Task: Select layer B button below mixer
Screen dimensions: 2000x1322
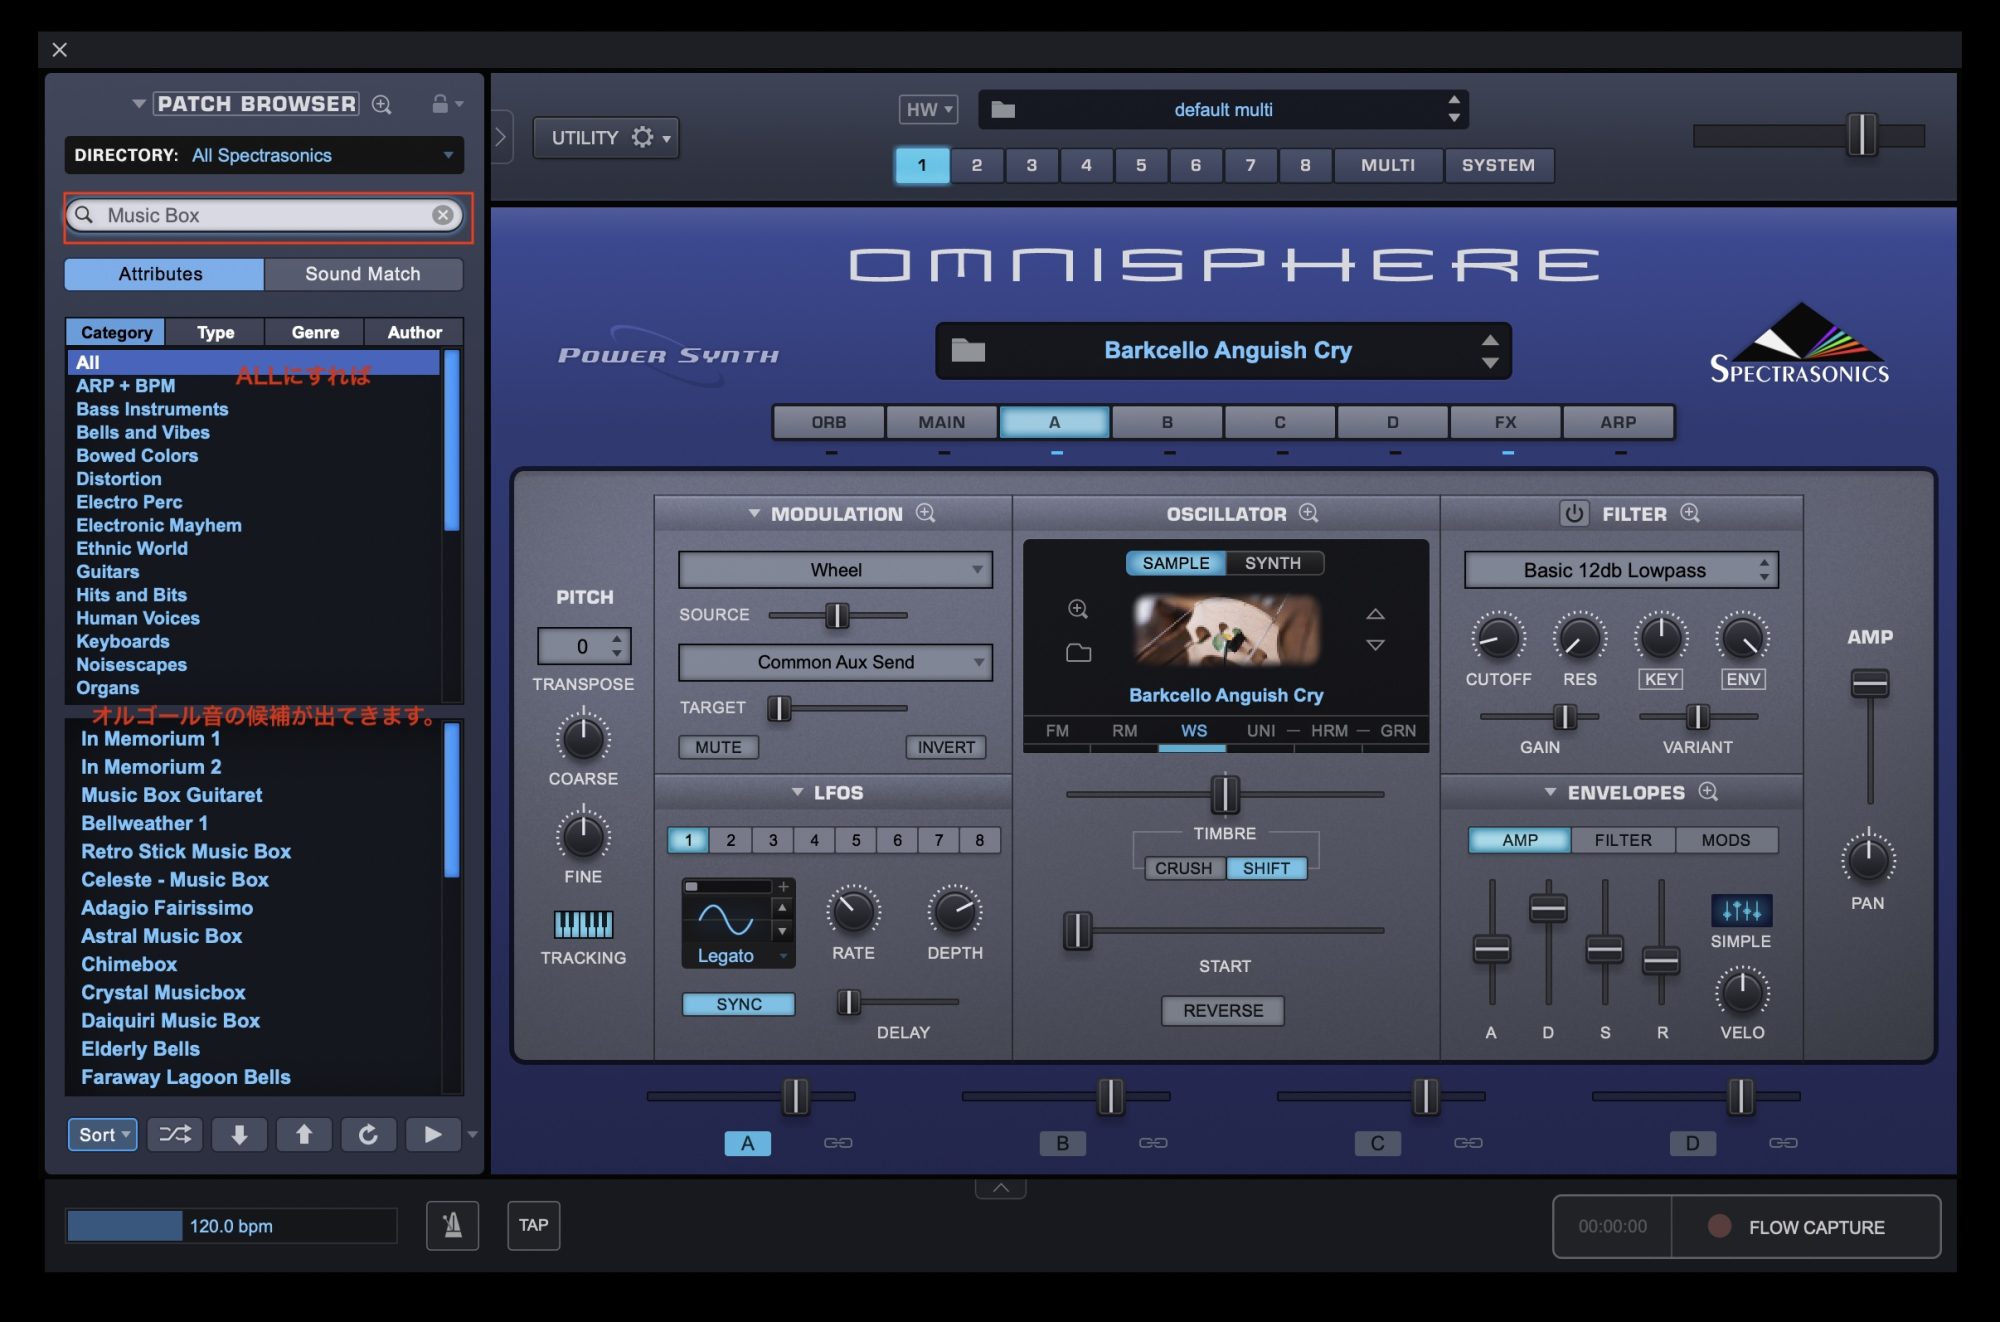Action: click(x=1062, y=1143)
